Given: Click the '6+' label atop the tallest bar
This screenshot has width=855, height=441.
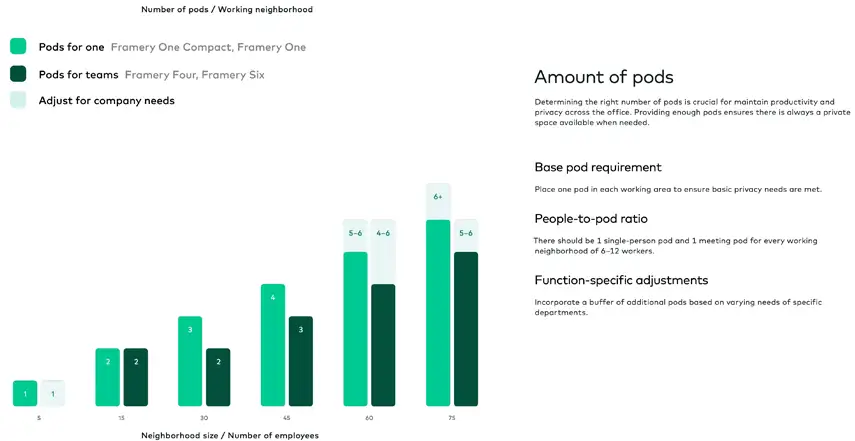Looking at the screenshot, I should 438,197.
